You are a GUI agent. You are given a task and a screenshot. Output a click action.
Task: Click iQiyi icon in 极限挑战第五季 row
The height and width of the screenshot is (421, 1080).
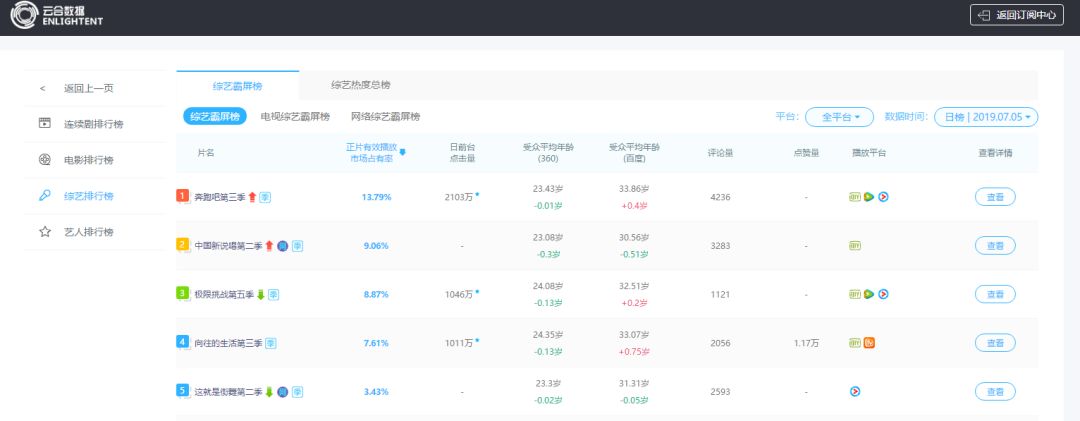(x=855, y=294)
